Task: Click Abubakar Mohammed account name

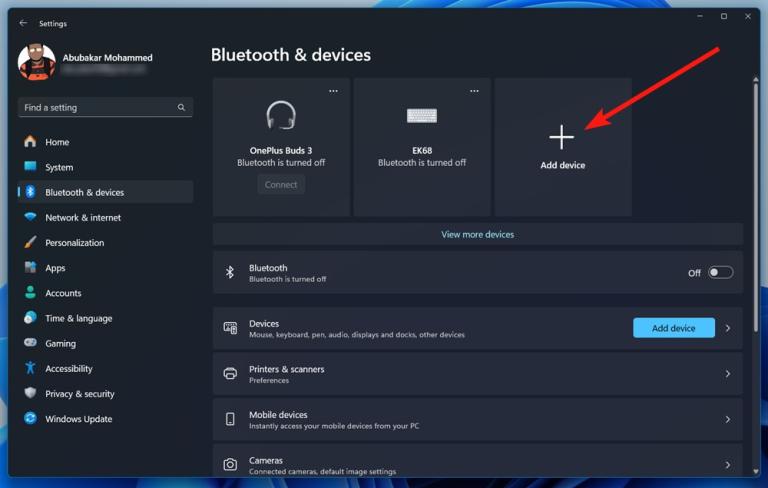Action: coord(107,58)
